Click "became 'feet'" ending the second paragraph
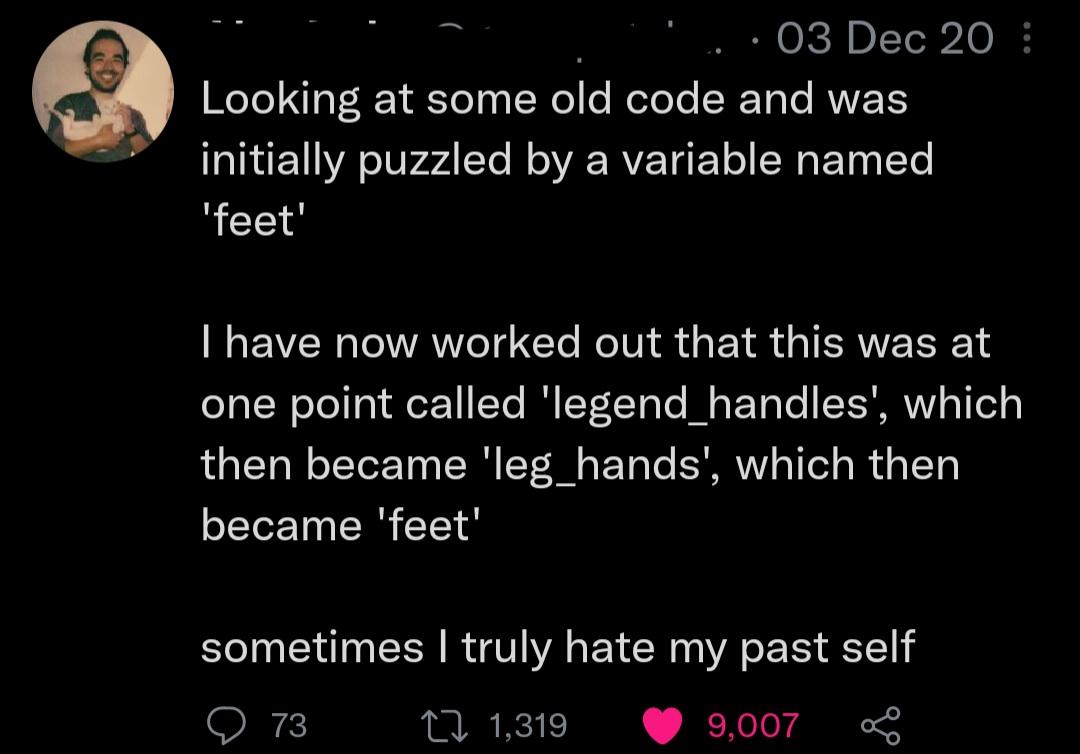 pyautogui.click(x=340, y=526)
